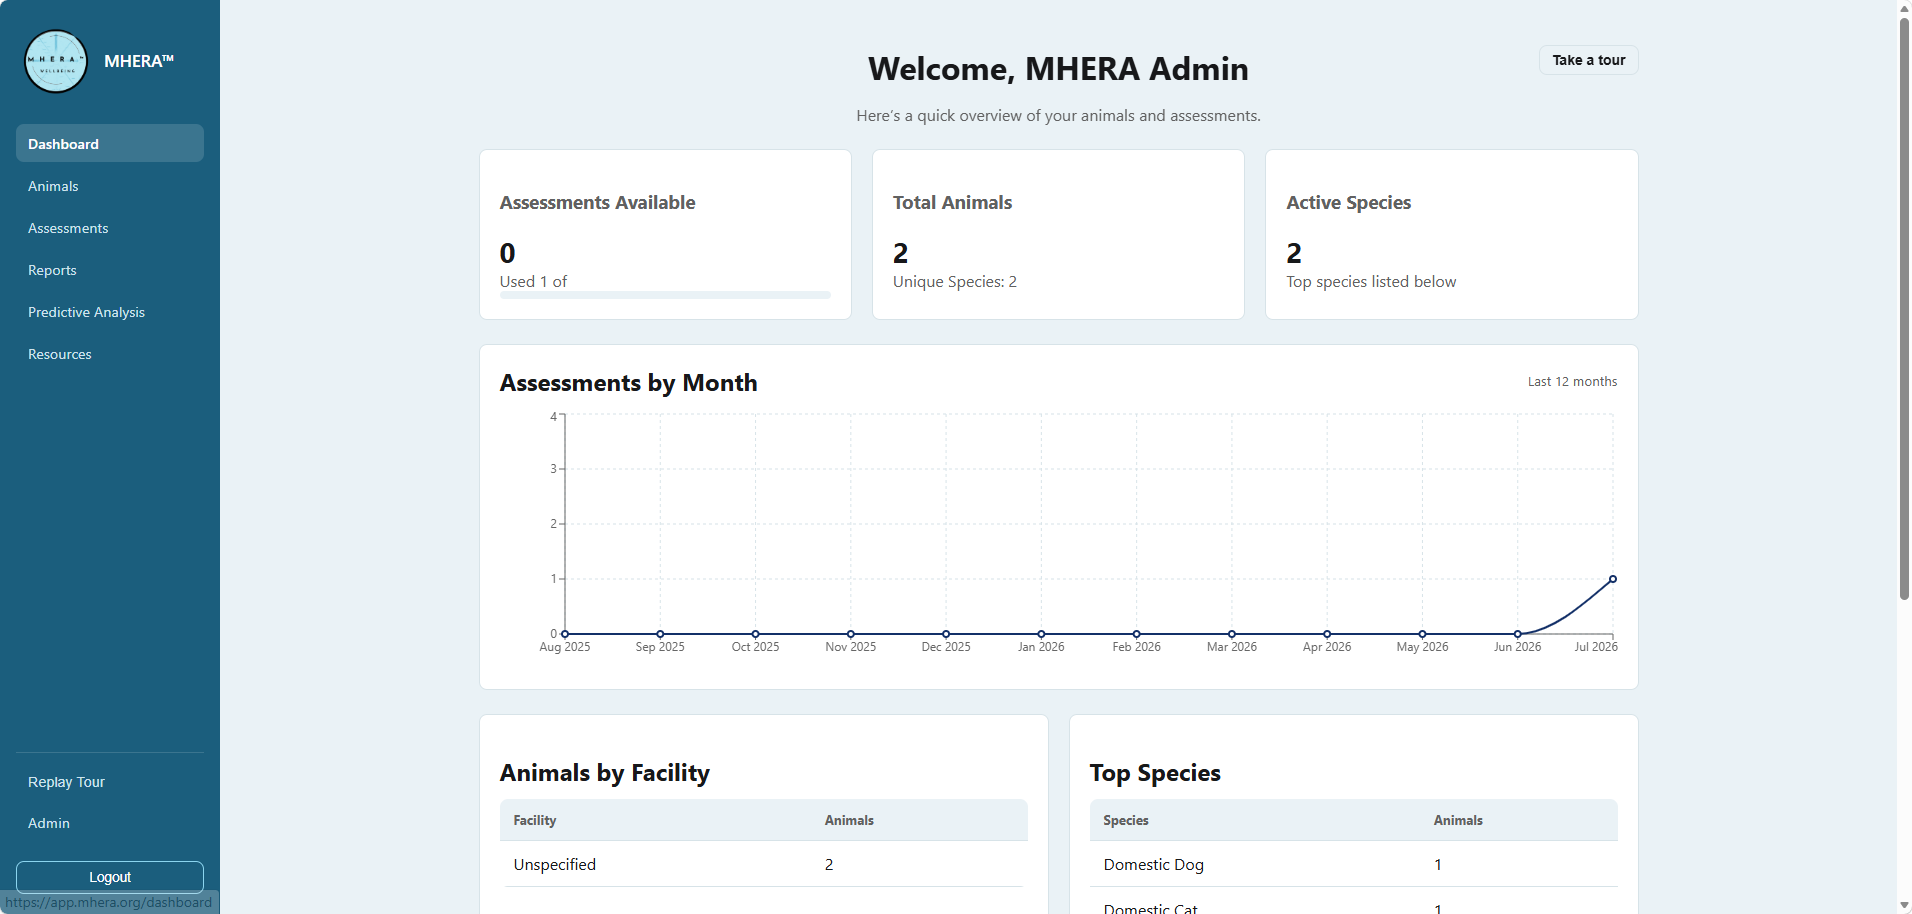This screenshot has height=914, width=1912.
Task: Click the Total Animals card
Action: tap(1058, 235)
